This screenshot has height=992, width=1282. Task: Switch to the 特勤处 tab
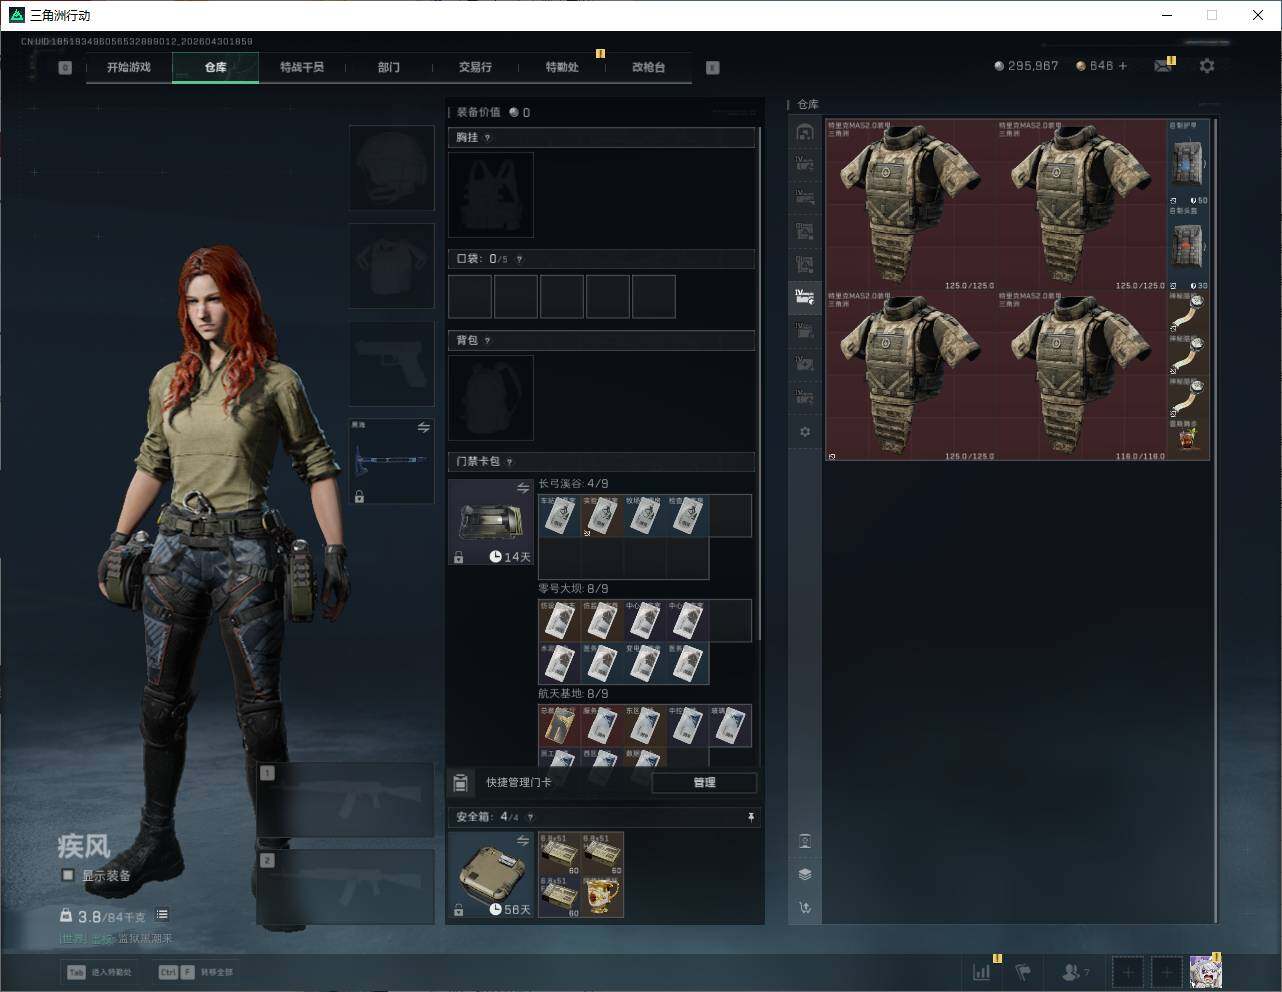coord(562,68)
